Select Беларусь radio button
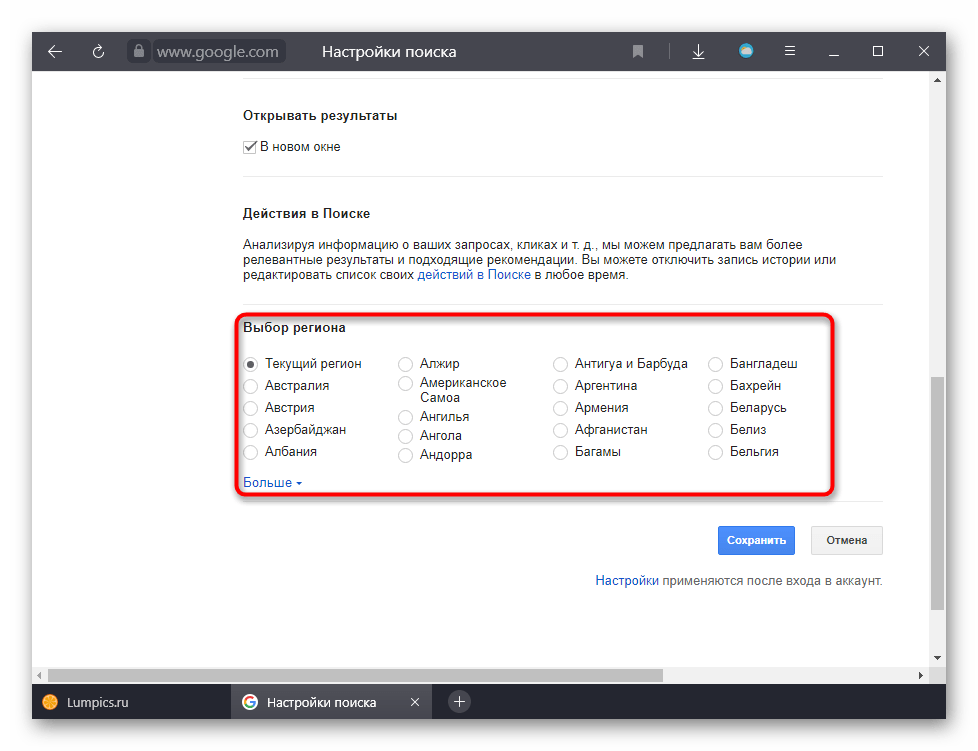The height and width of the screenshot is (751, 978). click(x=715, y=408)
